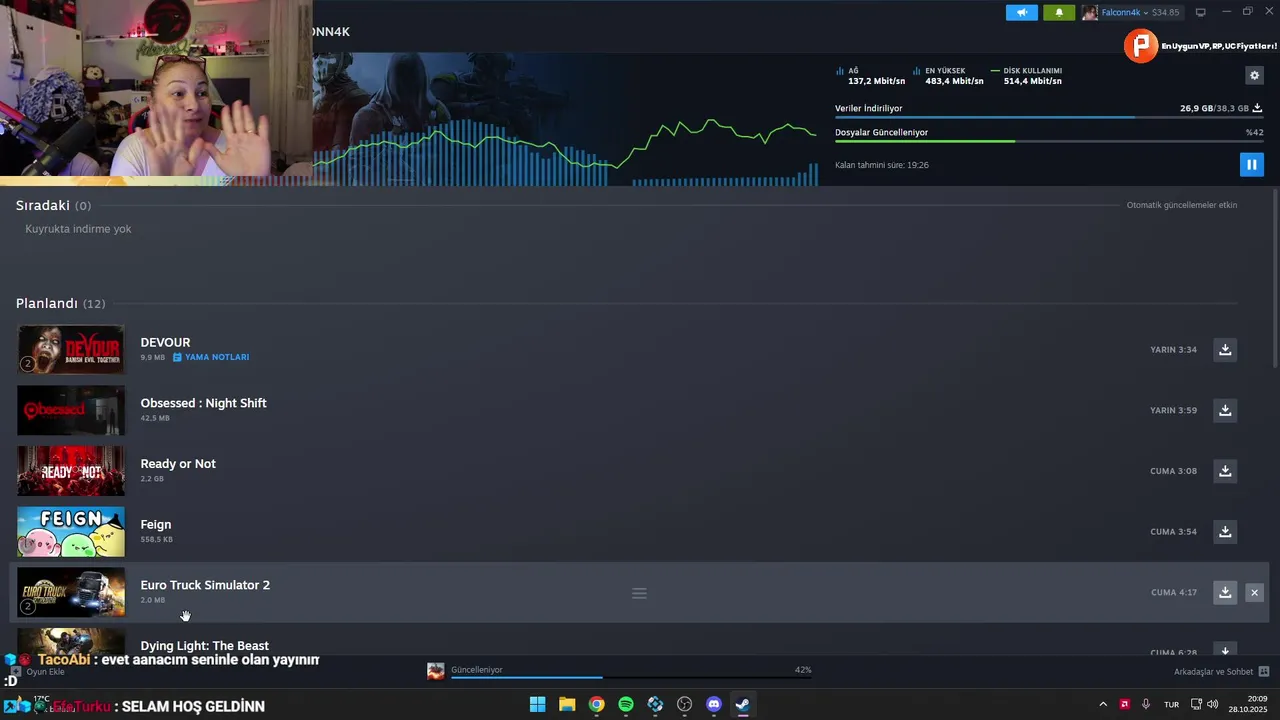
Task: Click TUR keyboard language indicator
Action: pyautogui.click(x=1171, y=705)
